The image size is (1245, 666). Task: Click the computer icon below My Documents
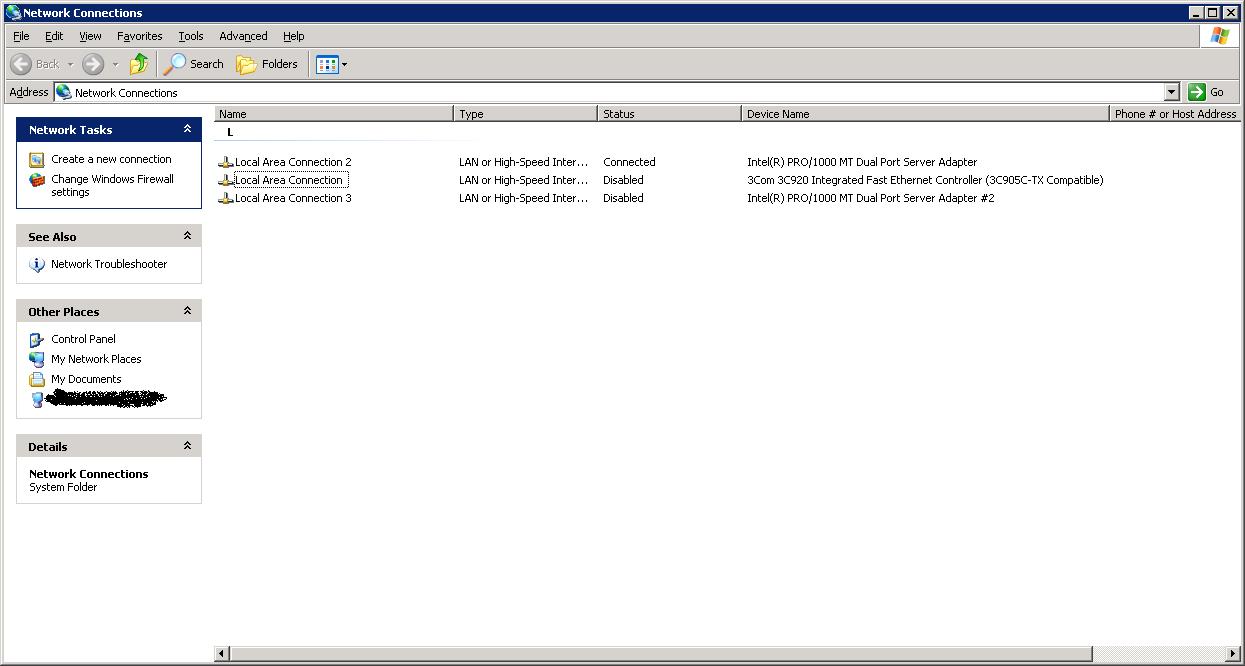point(38,399)
